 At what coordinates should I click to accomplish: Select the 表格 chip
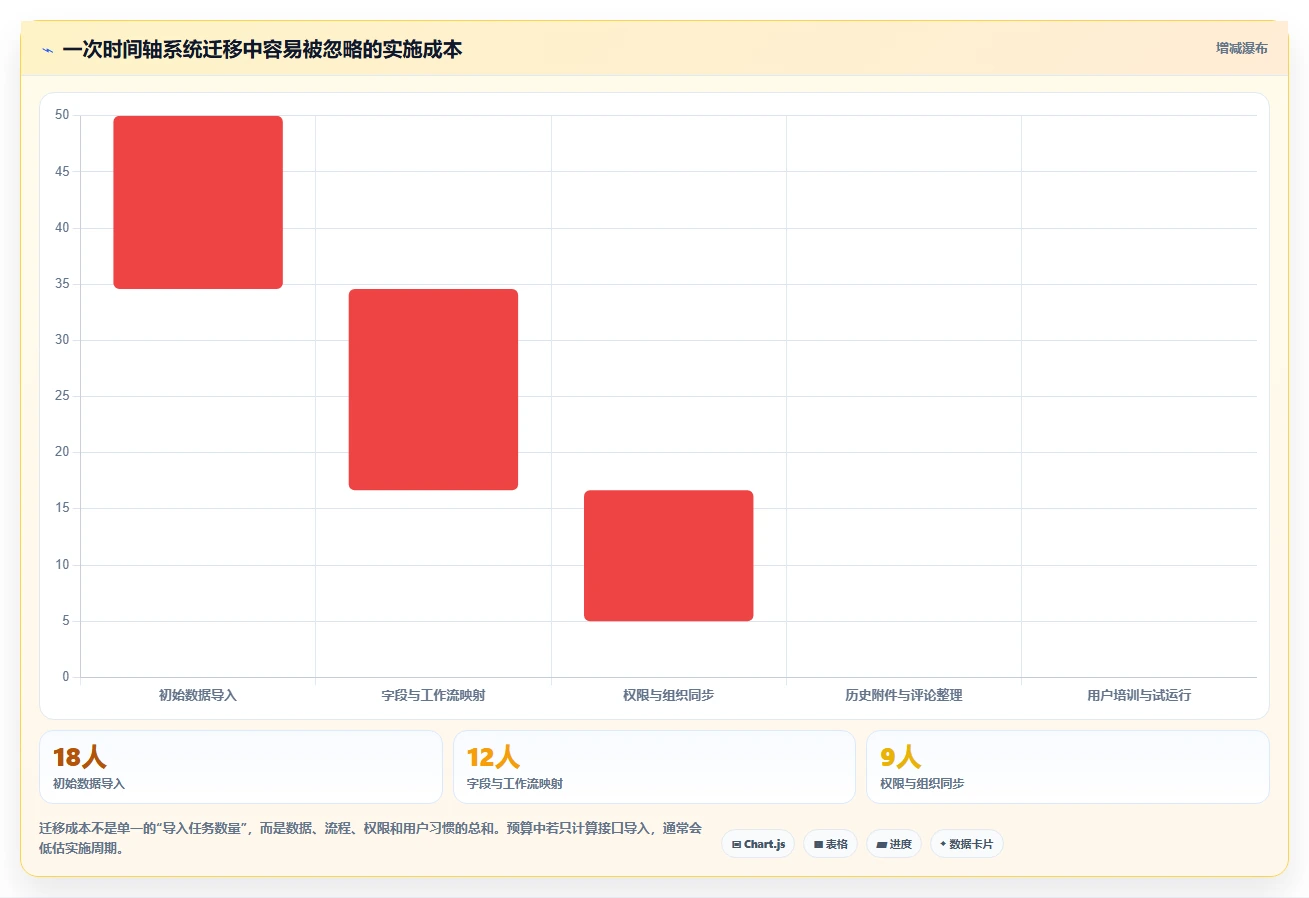coord(830,844)
